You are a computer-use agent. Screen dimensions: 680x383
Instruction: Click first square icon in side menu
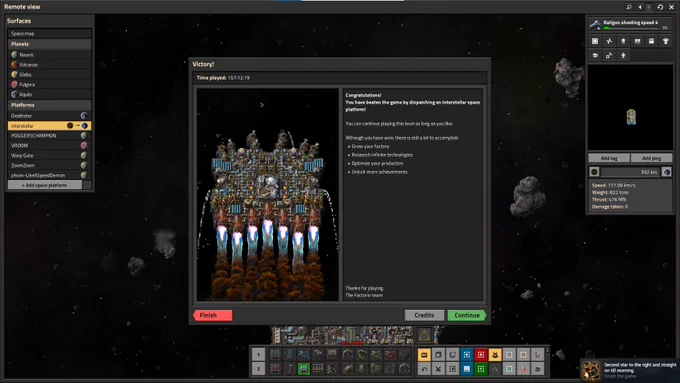click(x=595, y=41)
